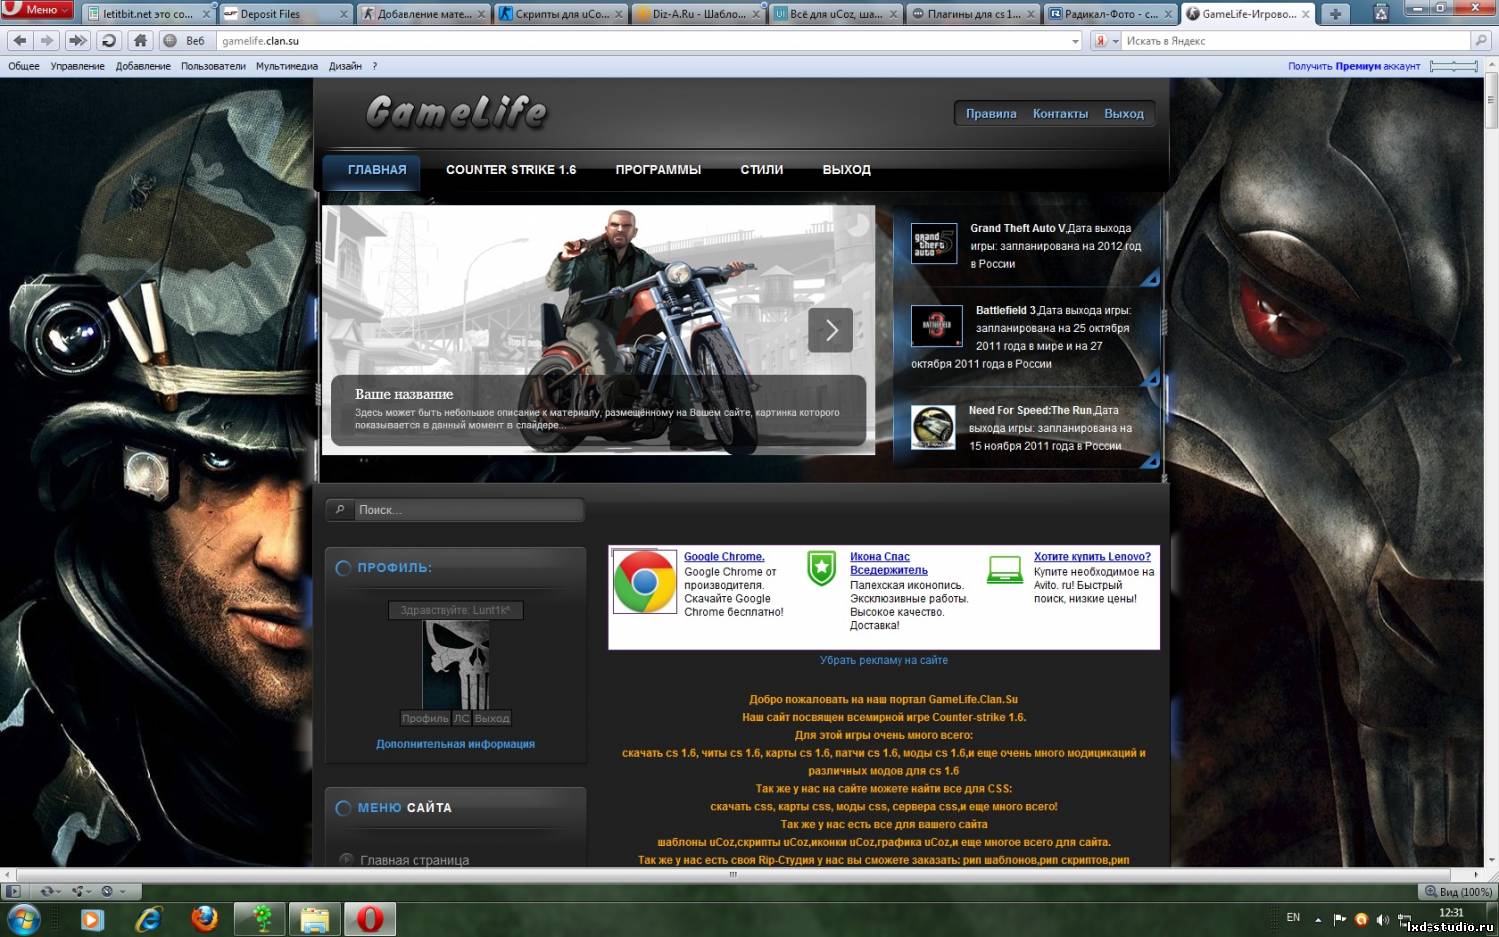The width and height of the screenshot is (1499, 937).
Task: Open the Мультимедиа admin menu
Action: point(287,66)
